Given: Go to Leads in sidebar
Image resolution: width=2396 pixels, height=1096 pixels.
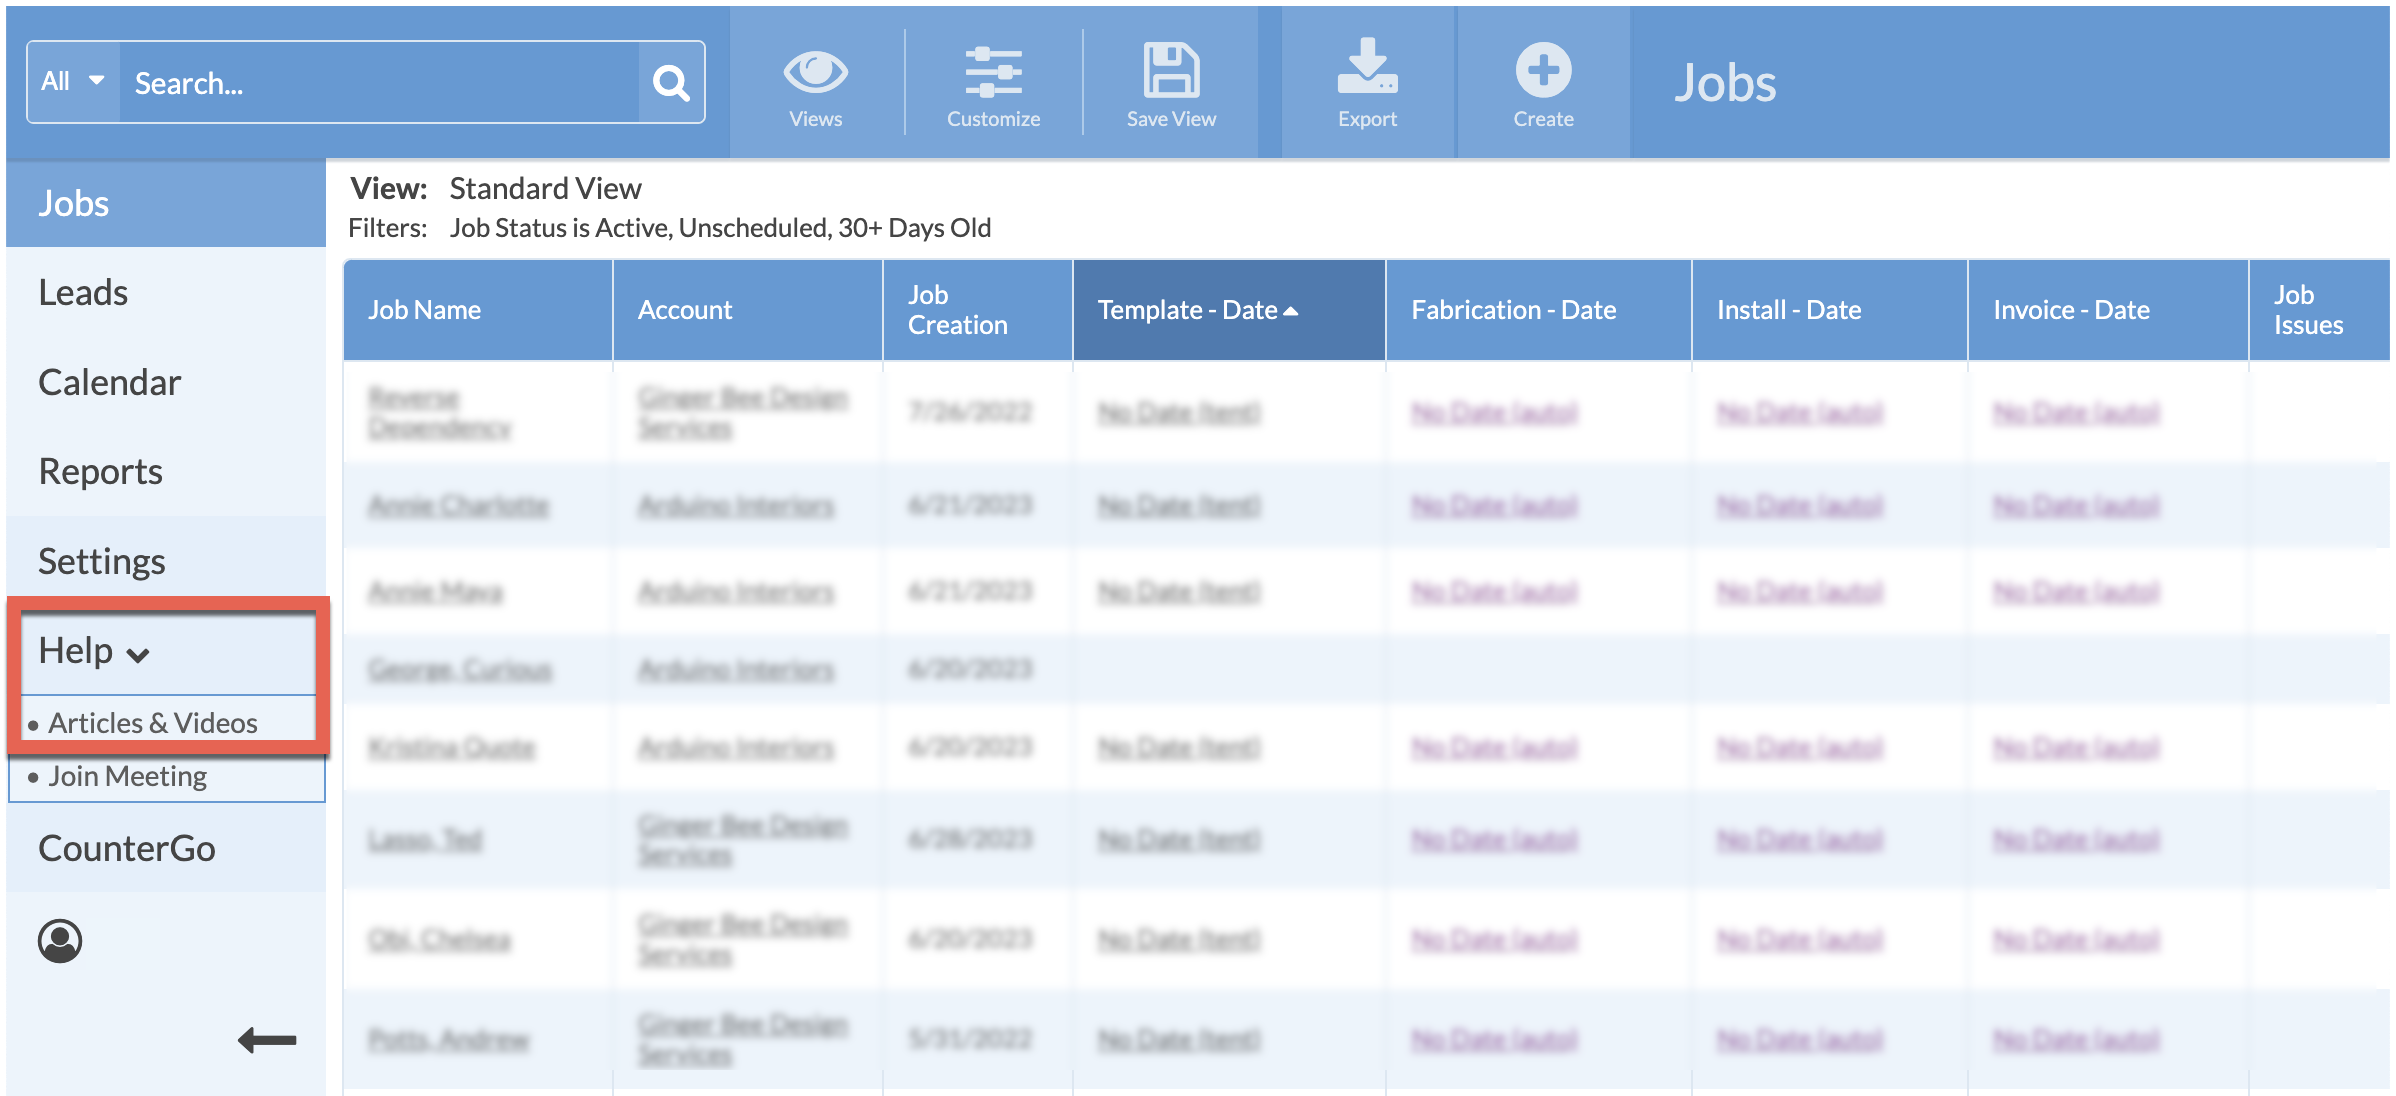Looking at the screenshot, I should (83, 292).
